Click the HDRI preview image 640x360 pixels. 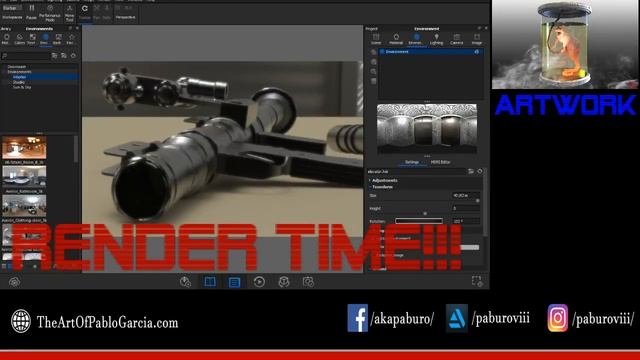427,129
